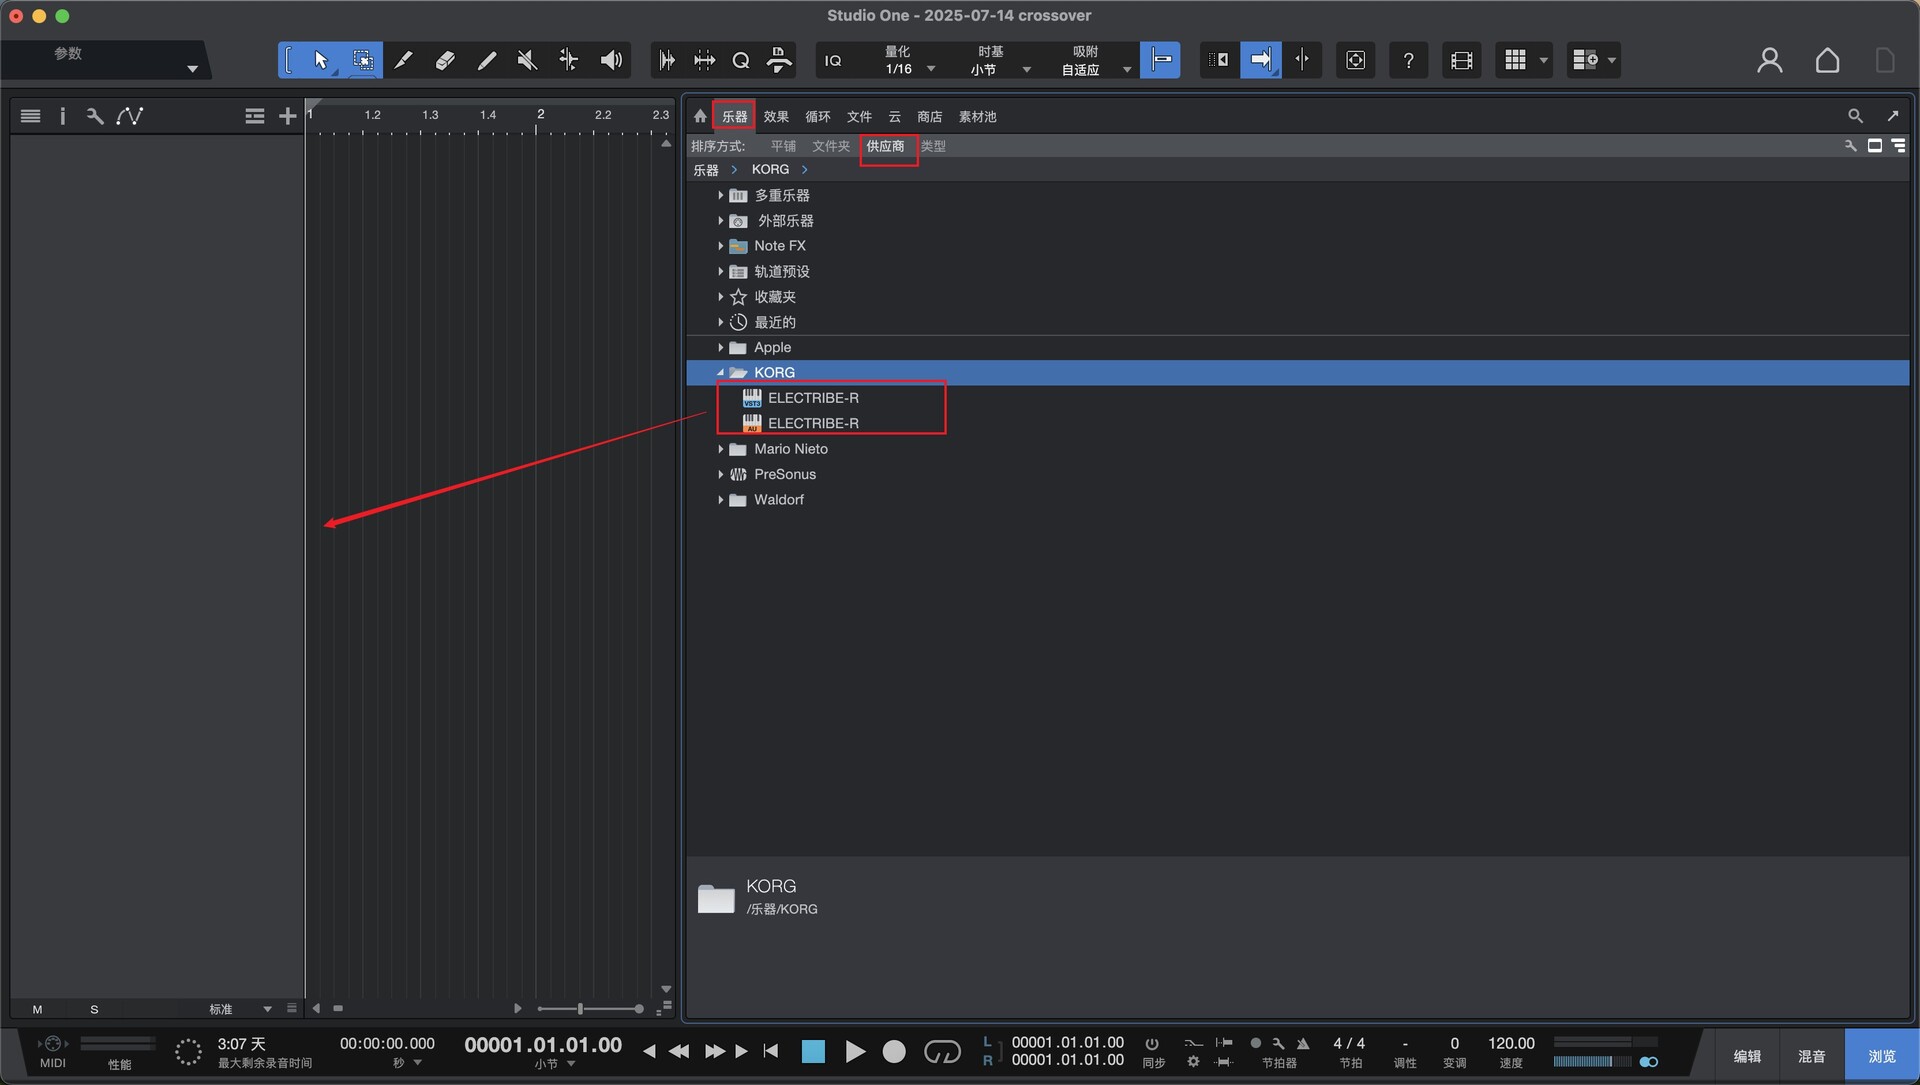Select the Bend tool
This screenshot has height=1085, width=1920.
coord(568,61)
